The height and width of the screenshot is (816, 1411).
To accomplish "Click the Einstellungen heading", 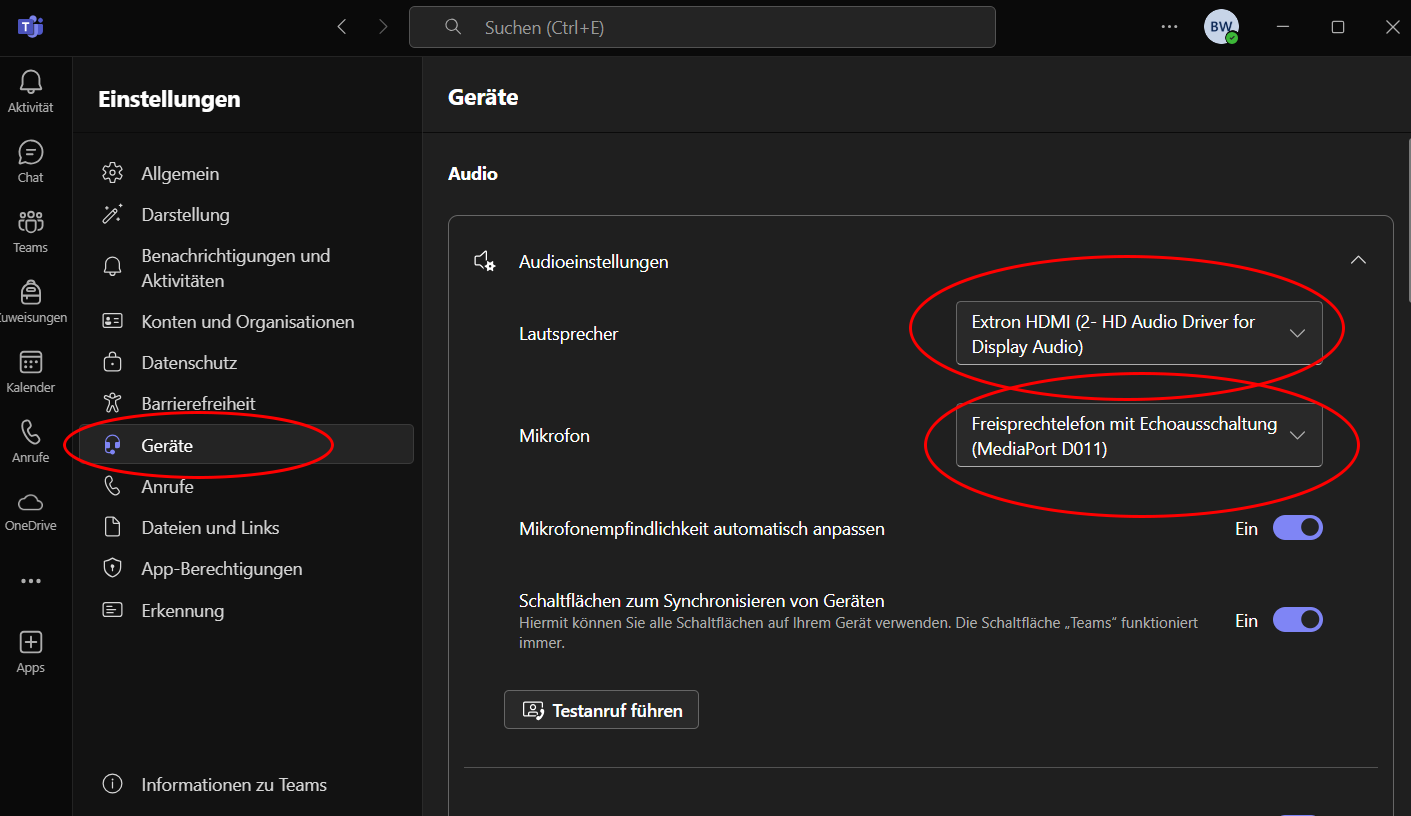I will (169, 99).
